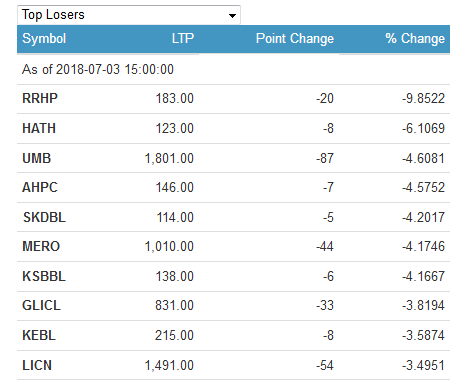The height and width of the screenshot is (386, 465).
Task: Select the KEBL symbol row
Action: 233,335
